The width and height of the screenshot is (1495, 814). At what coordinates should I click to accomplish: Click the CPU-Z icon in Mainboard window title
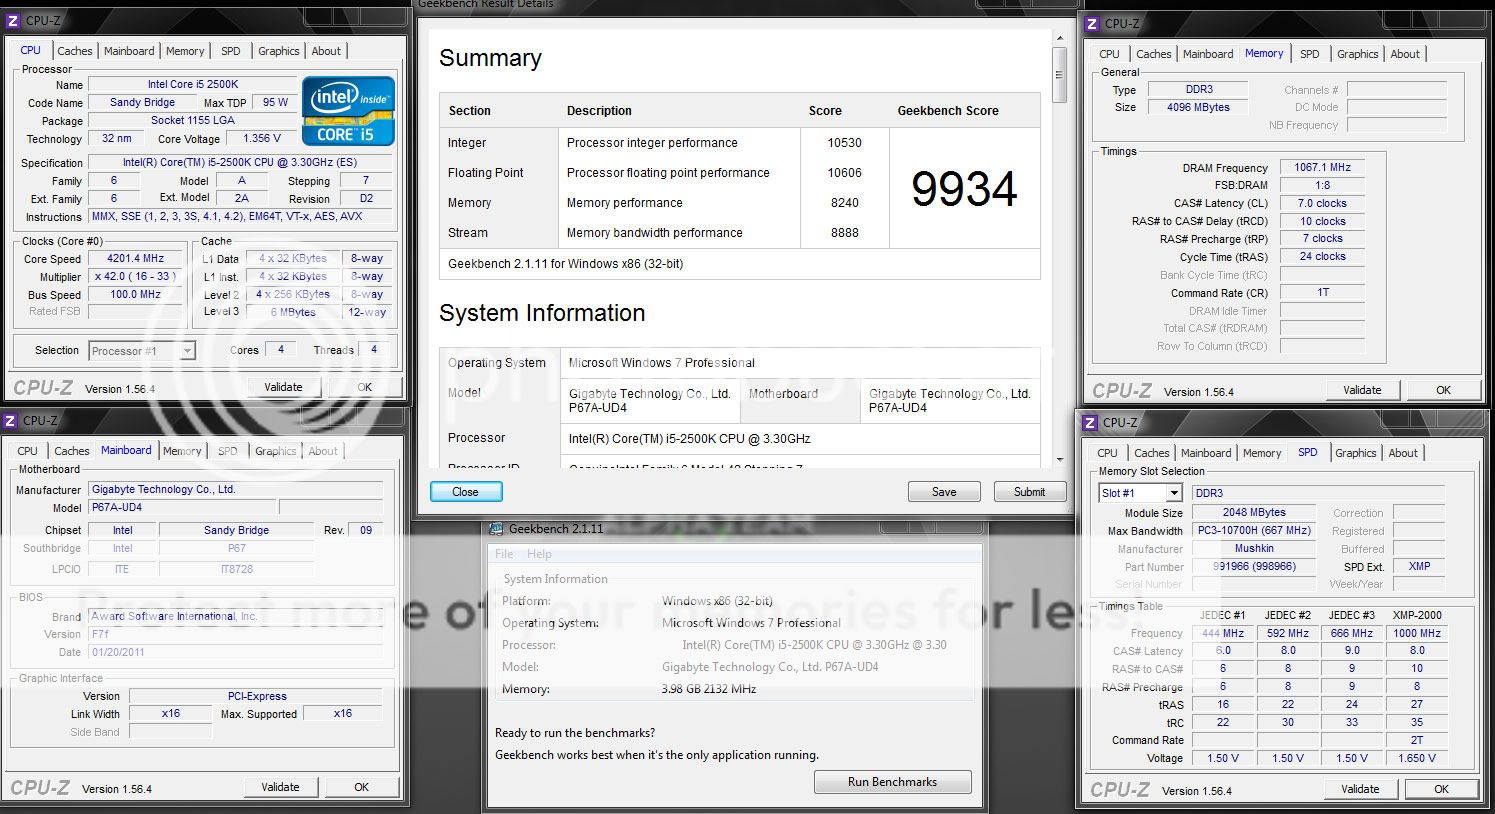(10, 421)
